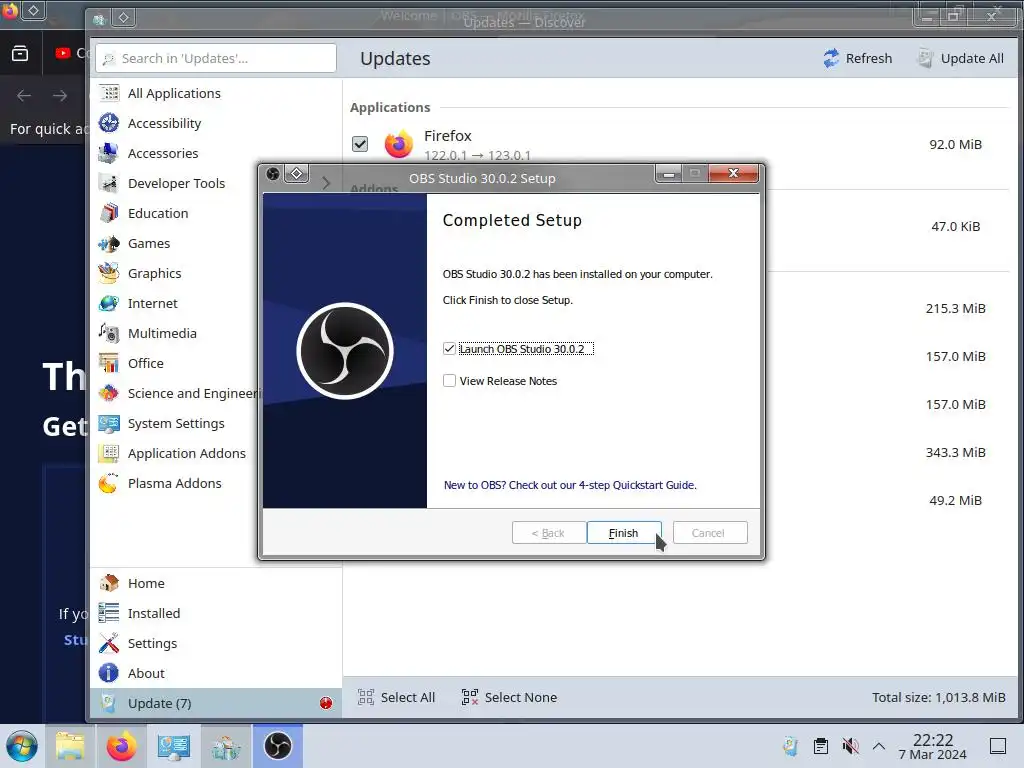The image size is (1024, 768).
Task: Open the clipboard tray icon
Action: (x=821, y=746)
